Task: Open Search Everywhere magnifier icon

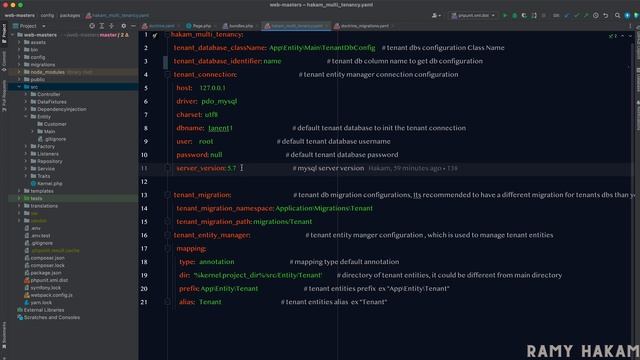Action: 618,16
